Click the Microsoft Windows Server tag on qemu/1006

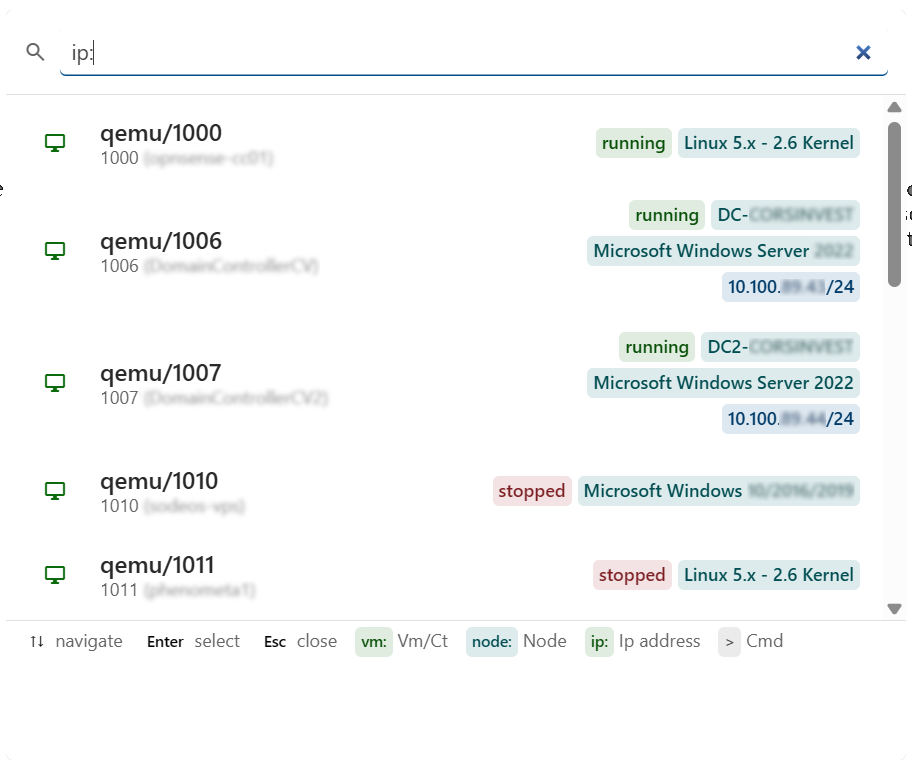coord(723,251)
